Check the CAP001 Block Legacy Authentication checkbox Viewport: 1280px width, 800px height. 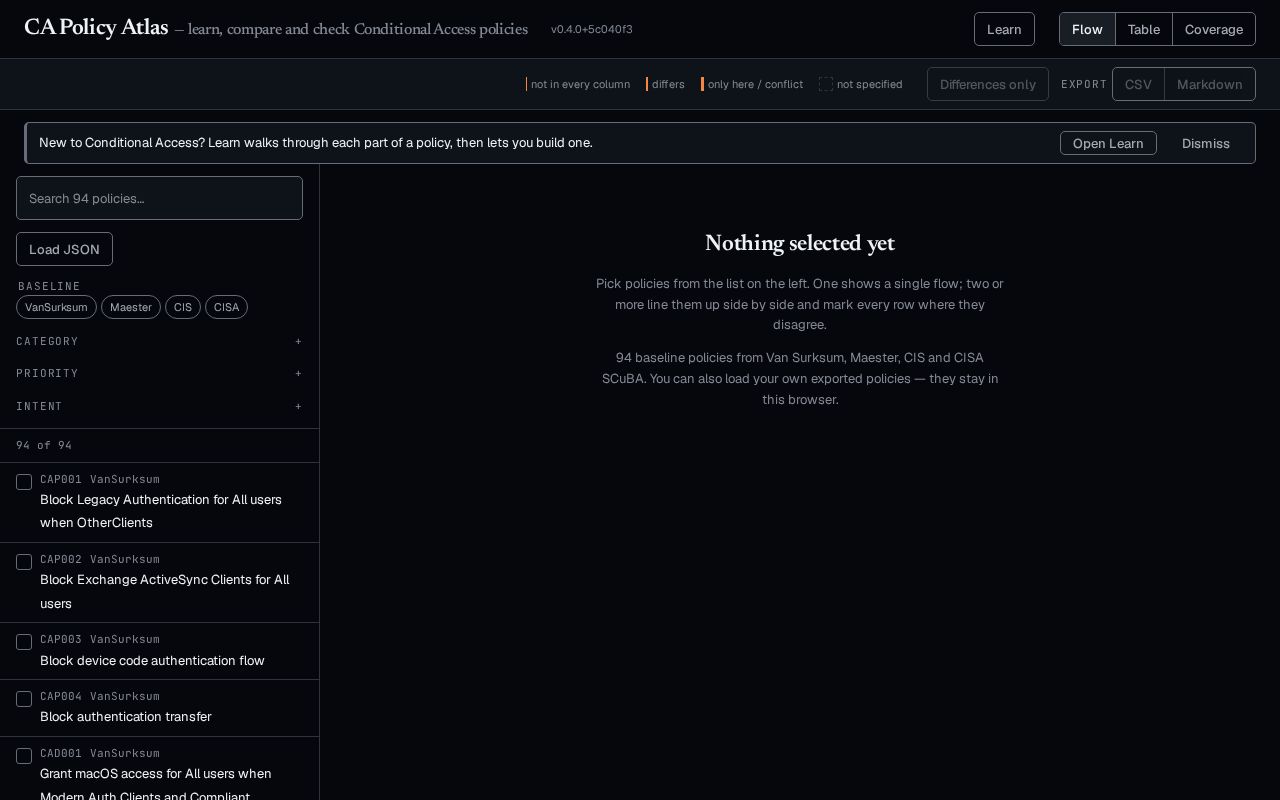point(24,482)
